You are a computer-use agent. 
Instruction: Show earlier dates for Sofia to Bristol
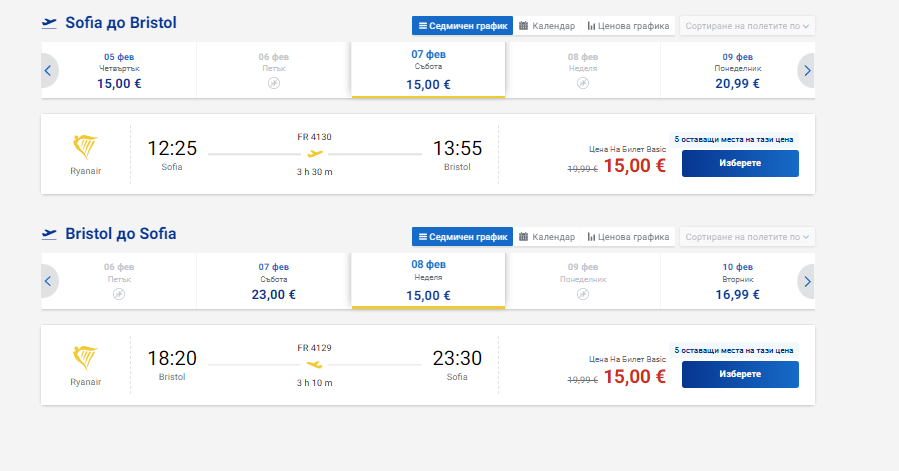coord(49,71)
